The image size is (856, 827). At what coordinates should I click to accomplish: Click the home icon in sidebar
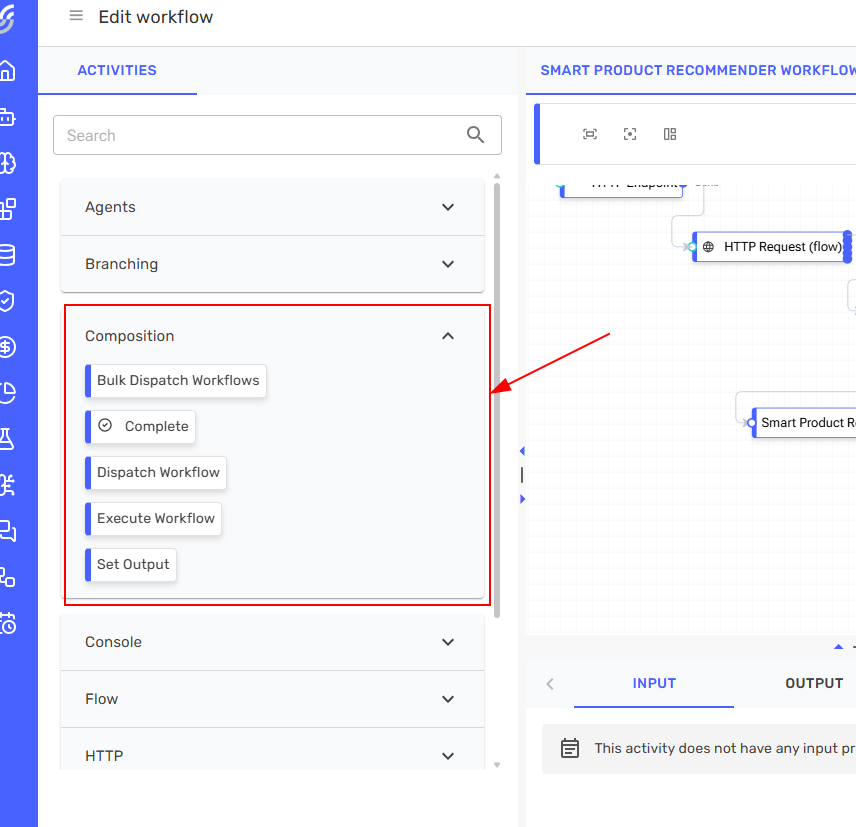click(x=7, y=71)
